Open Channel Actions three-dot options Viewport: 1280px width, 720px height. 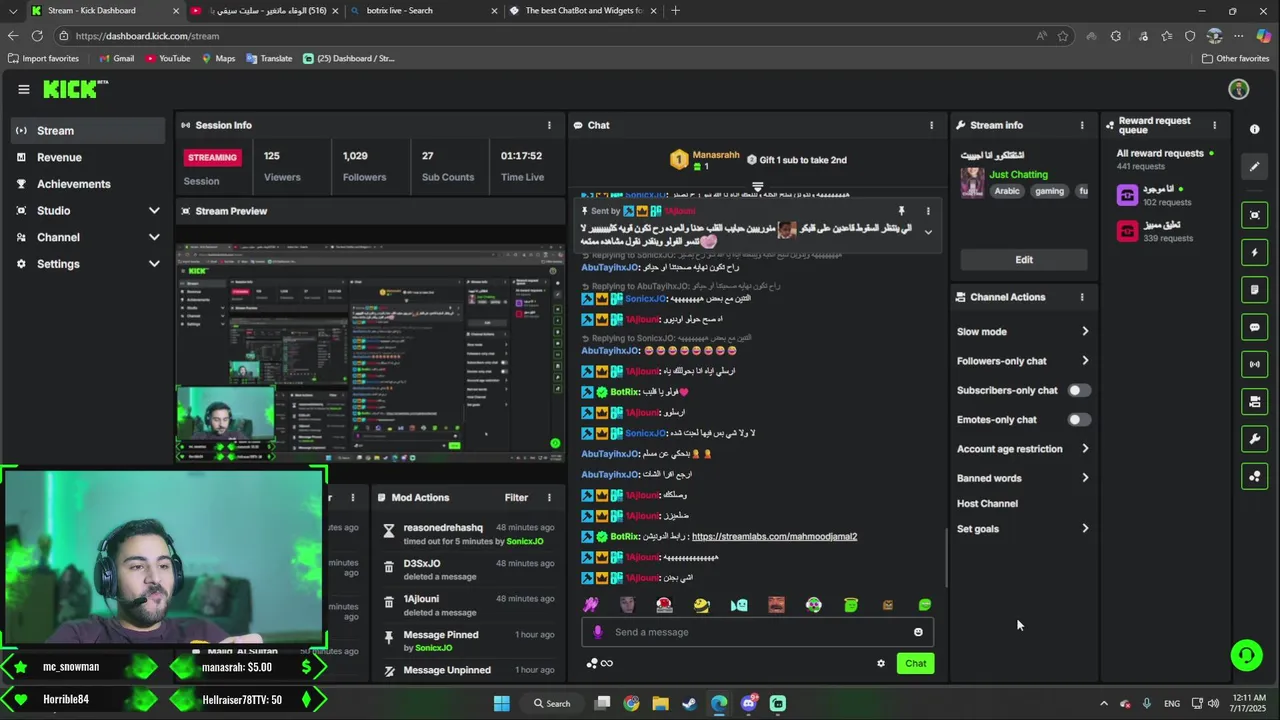[x=1082, y=297]
